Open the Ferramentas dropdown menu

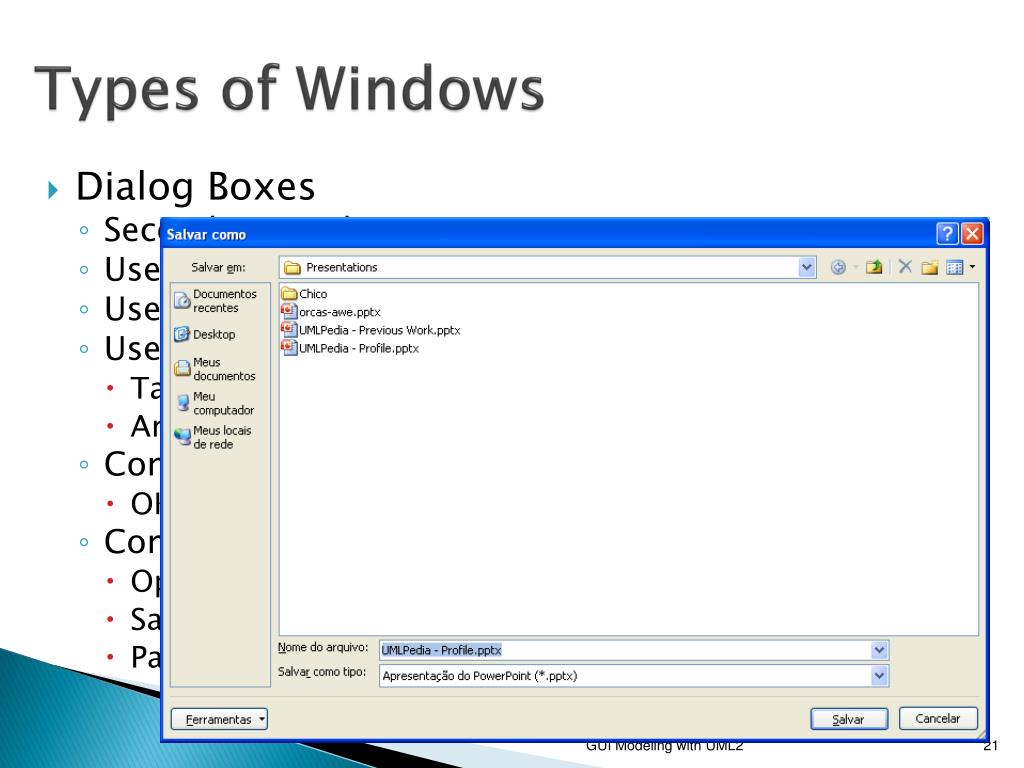219,720
